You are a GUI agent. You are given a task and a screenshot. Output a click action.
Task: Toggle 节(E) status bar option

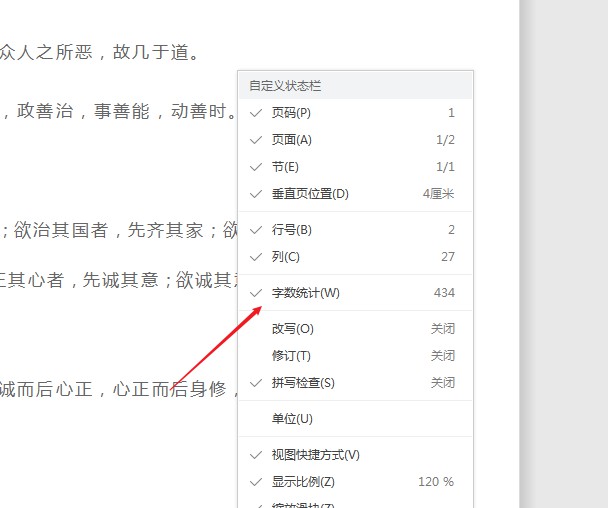coord(355,167)
